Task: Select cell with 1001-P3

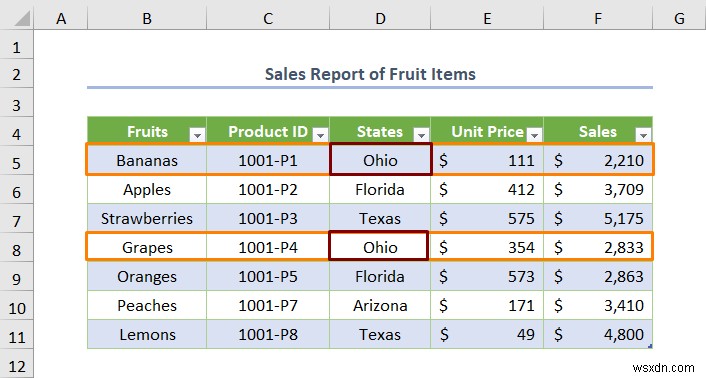Action: [x=268, y=218]
